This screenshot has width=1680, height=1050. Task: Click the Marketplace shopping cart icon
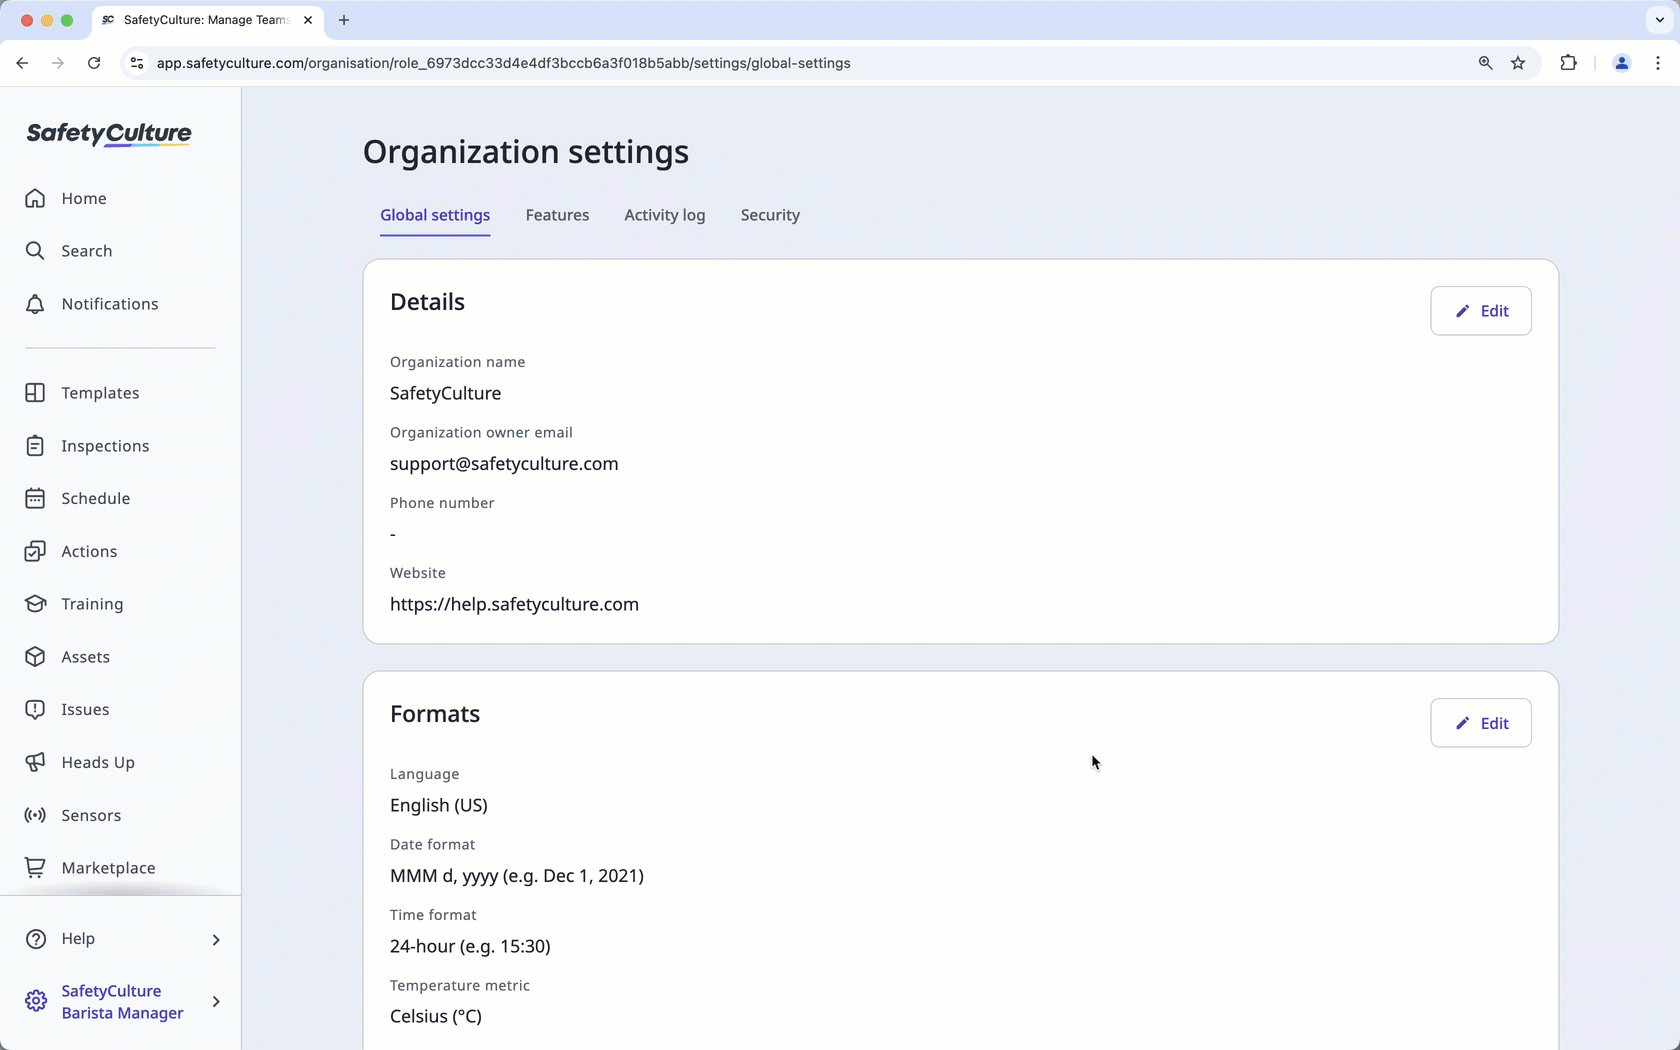(x=35, y=868)
